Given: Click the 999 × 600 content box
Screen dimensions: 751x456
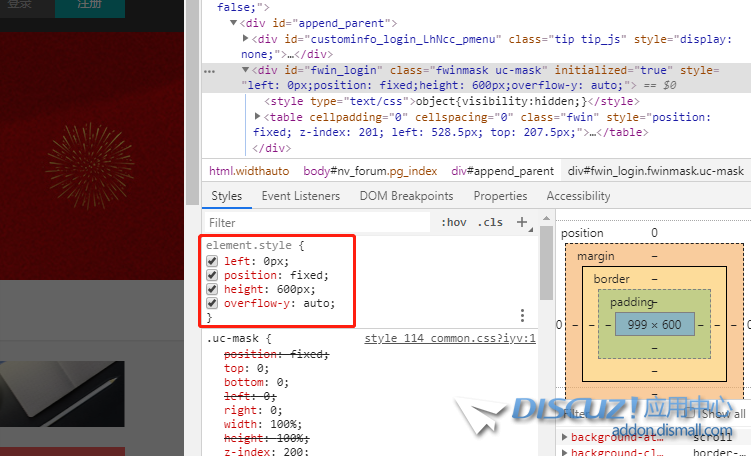Looking at the screenshot, I should (x=655, y=324).
